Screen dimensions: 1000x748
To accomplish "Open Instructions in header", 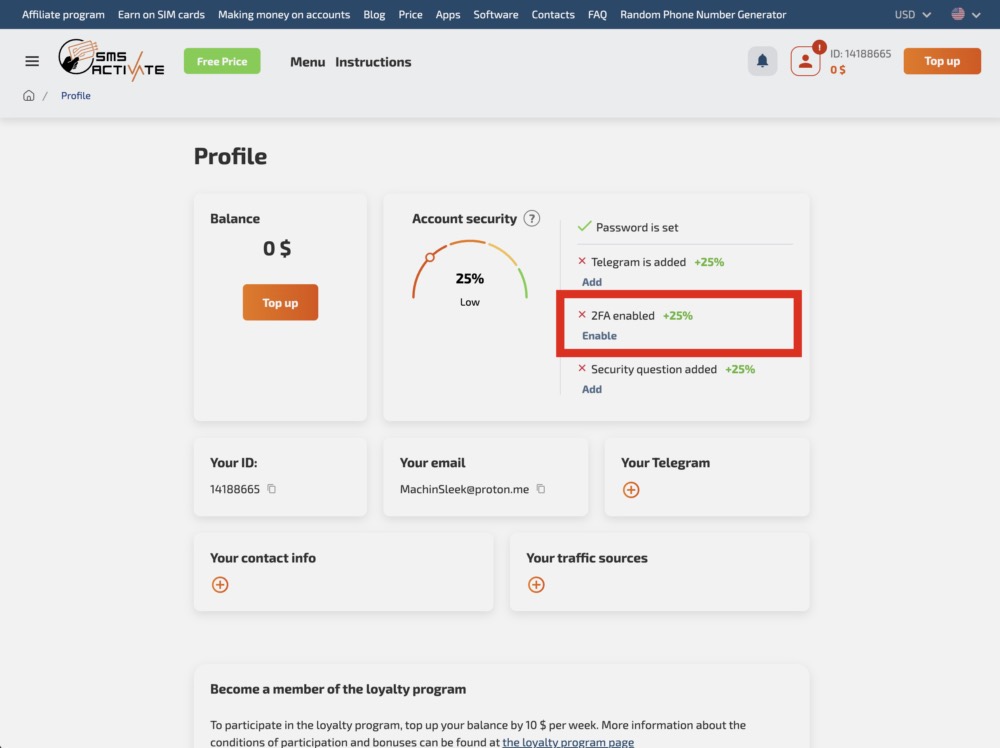I will 373,62.
